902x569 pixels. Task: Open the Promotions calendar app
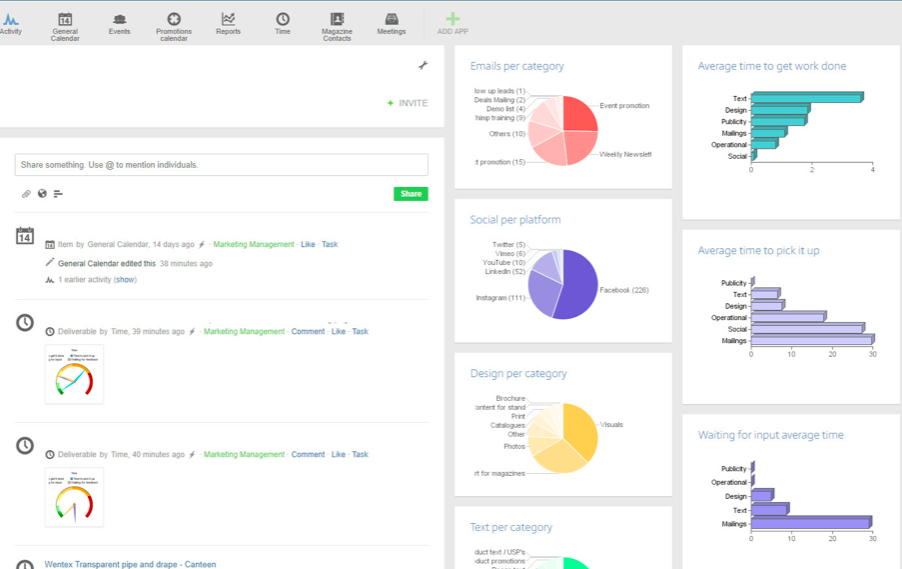174,27
